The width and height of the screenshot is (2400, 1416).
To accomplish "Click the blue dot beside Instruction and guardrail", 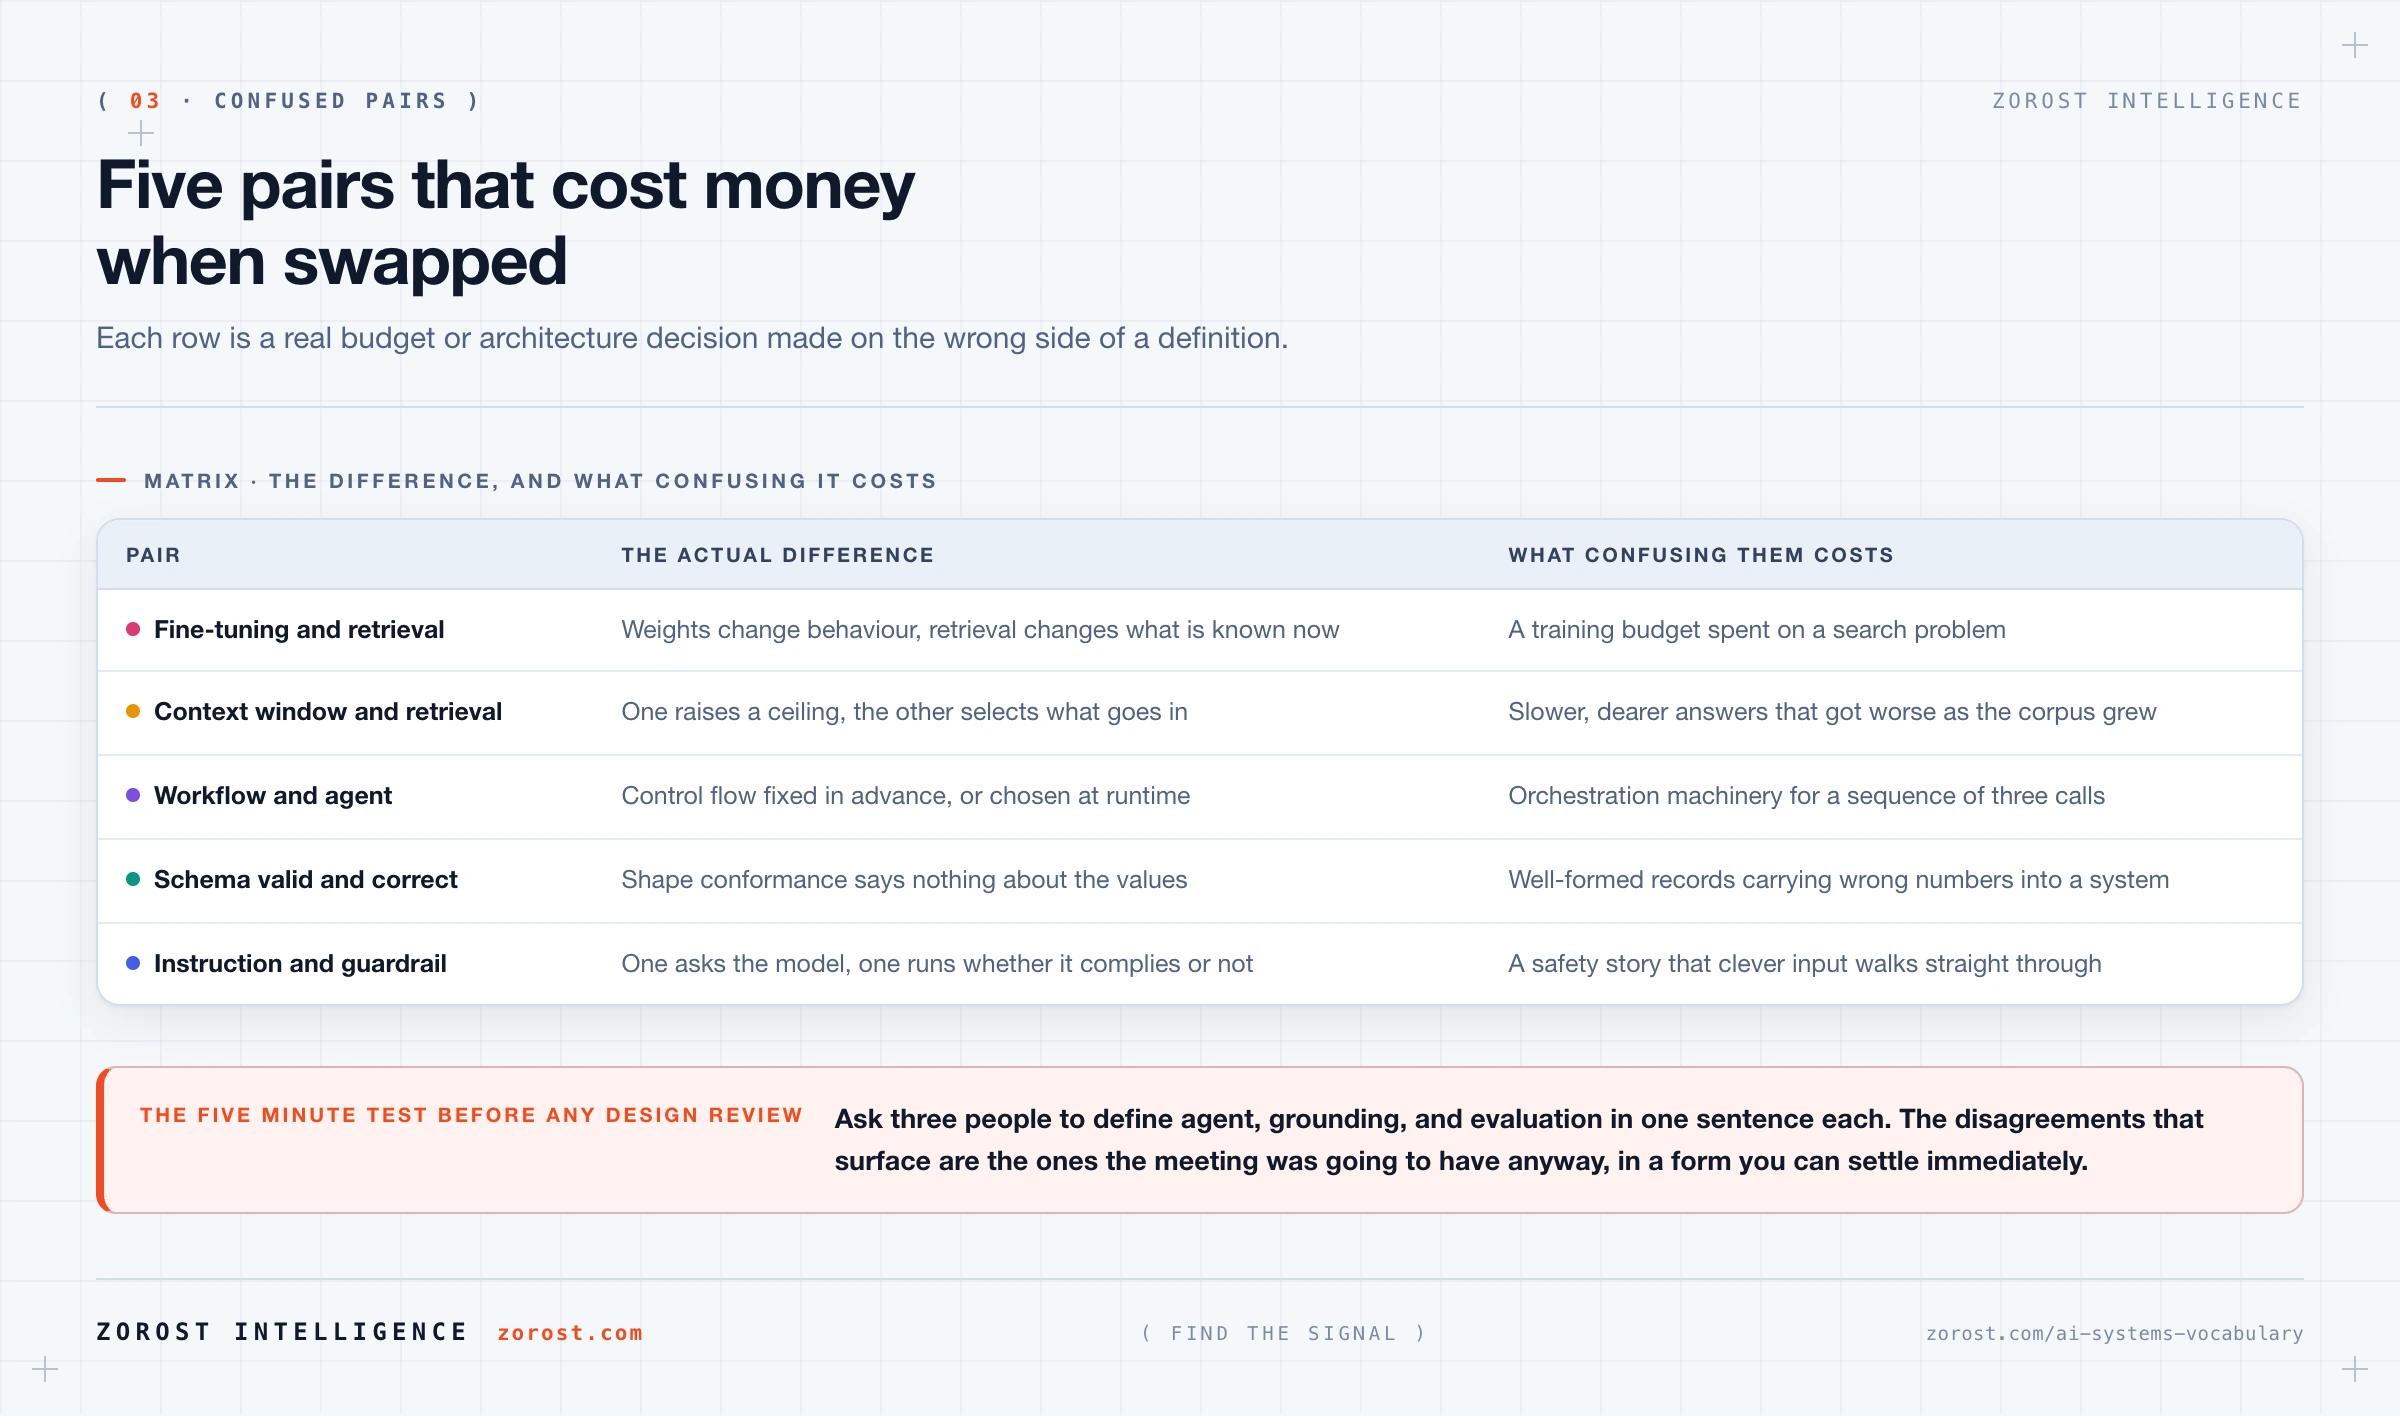I will [133, 963].
